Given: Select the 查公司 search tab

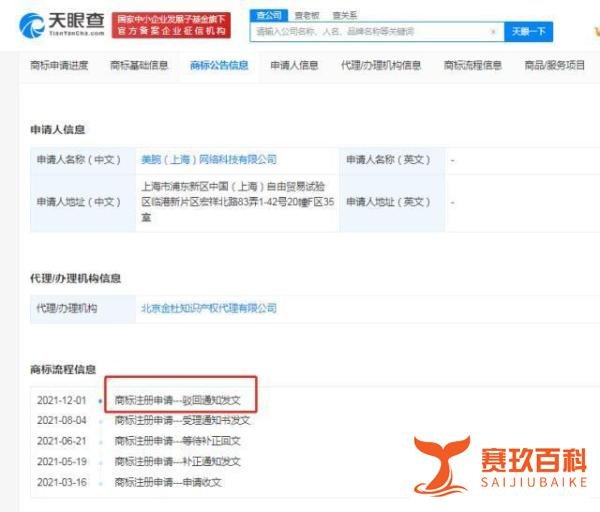Looking at the screenshot, I should [269, 15].
